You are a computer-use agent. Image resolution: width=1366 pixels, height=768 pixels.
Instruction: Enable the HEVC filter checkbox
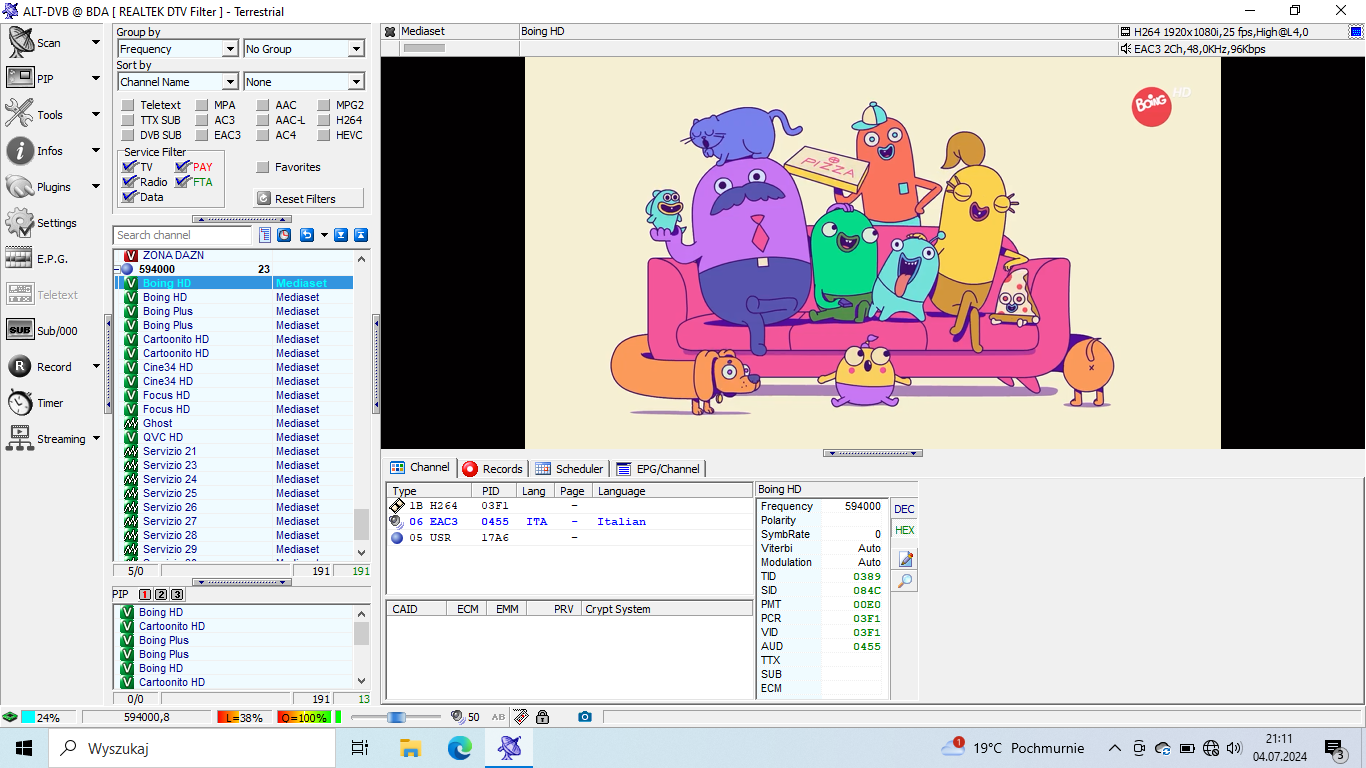[325, 135]
